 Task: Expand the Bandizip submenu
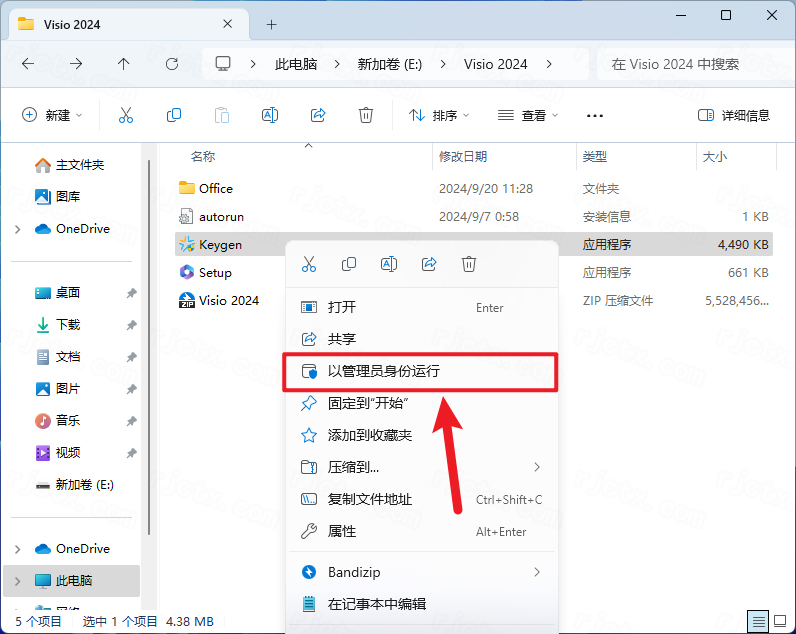point(537,572)
